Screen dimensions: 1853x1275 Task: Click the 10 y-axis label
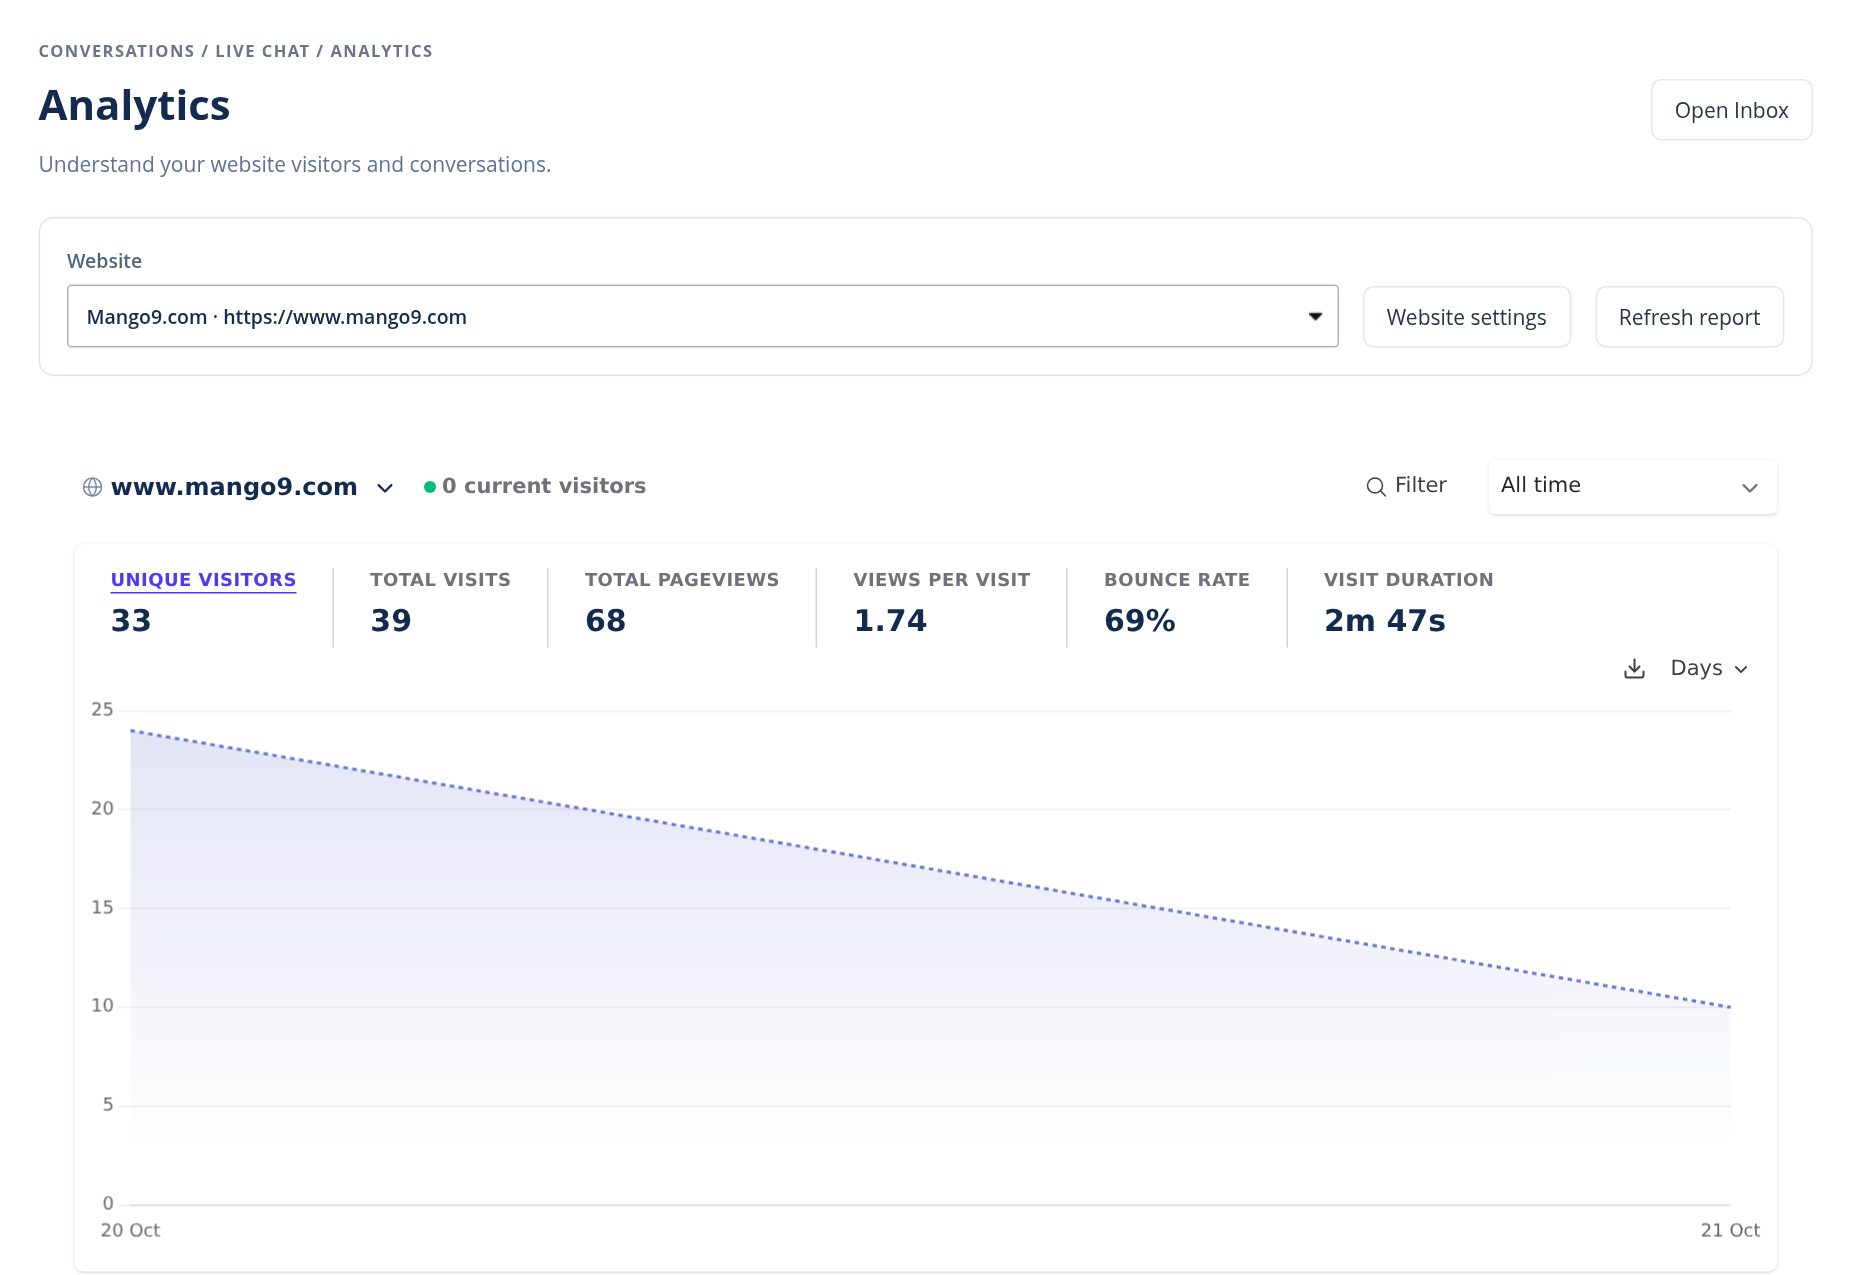(x=102, y=1006)
